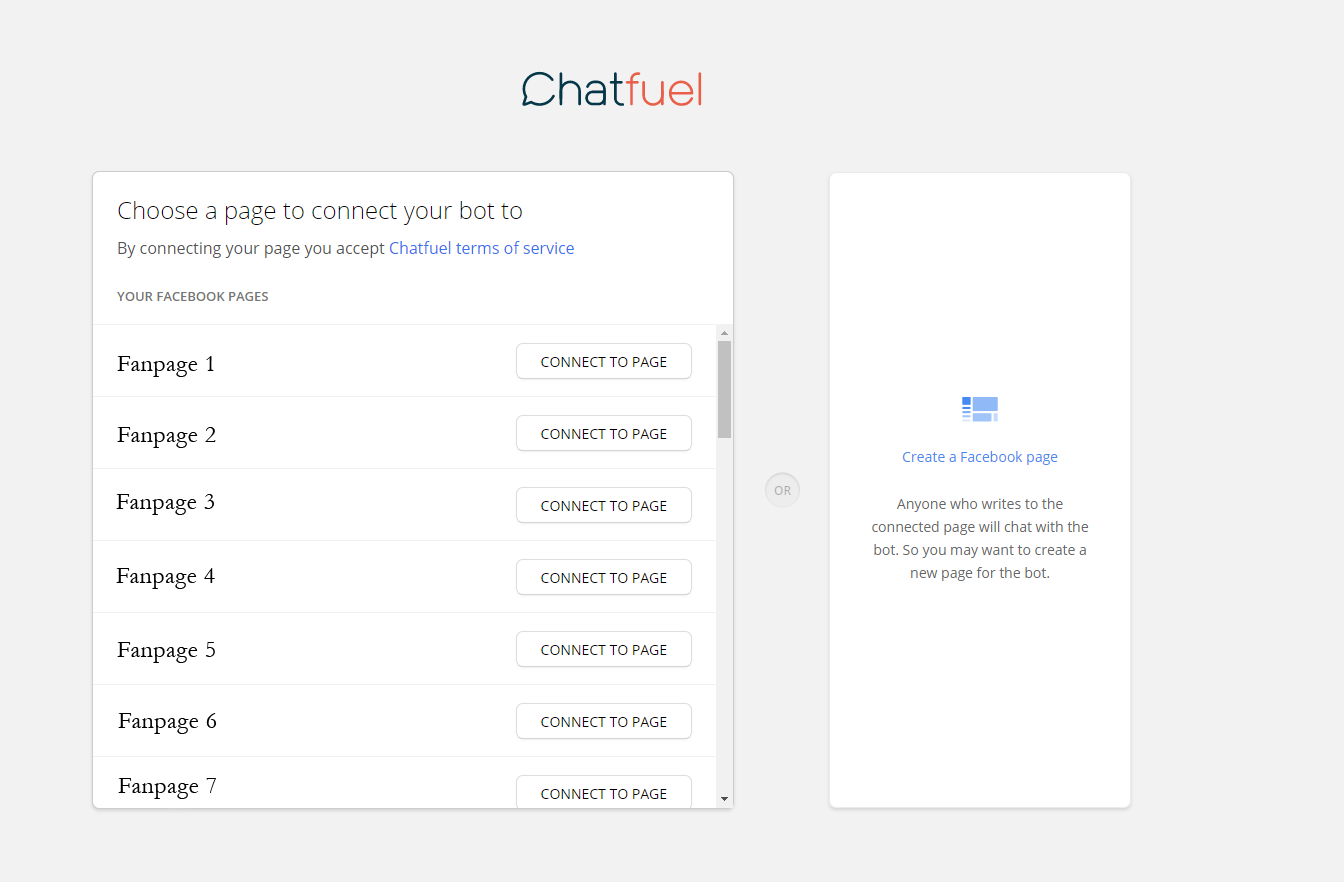Viewport: 1344px width, 882px height.
Task: Click scrollbar down arrow in page list
Action: (x=724, y=799)
